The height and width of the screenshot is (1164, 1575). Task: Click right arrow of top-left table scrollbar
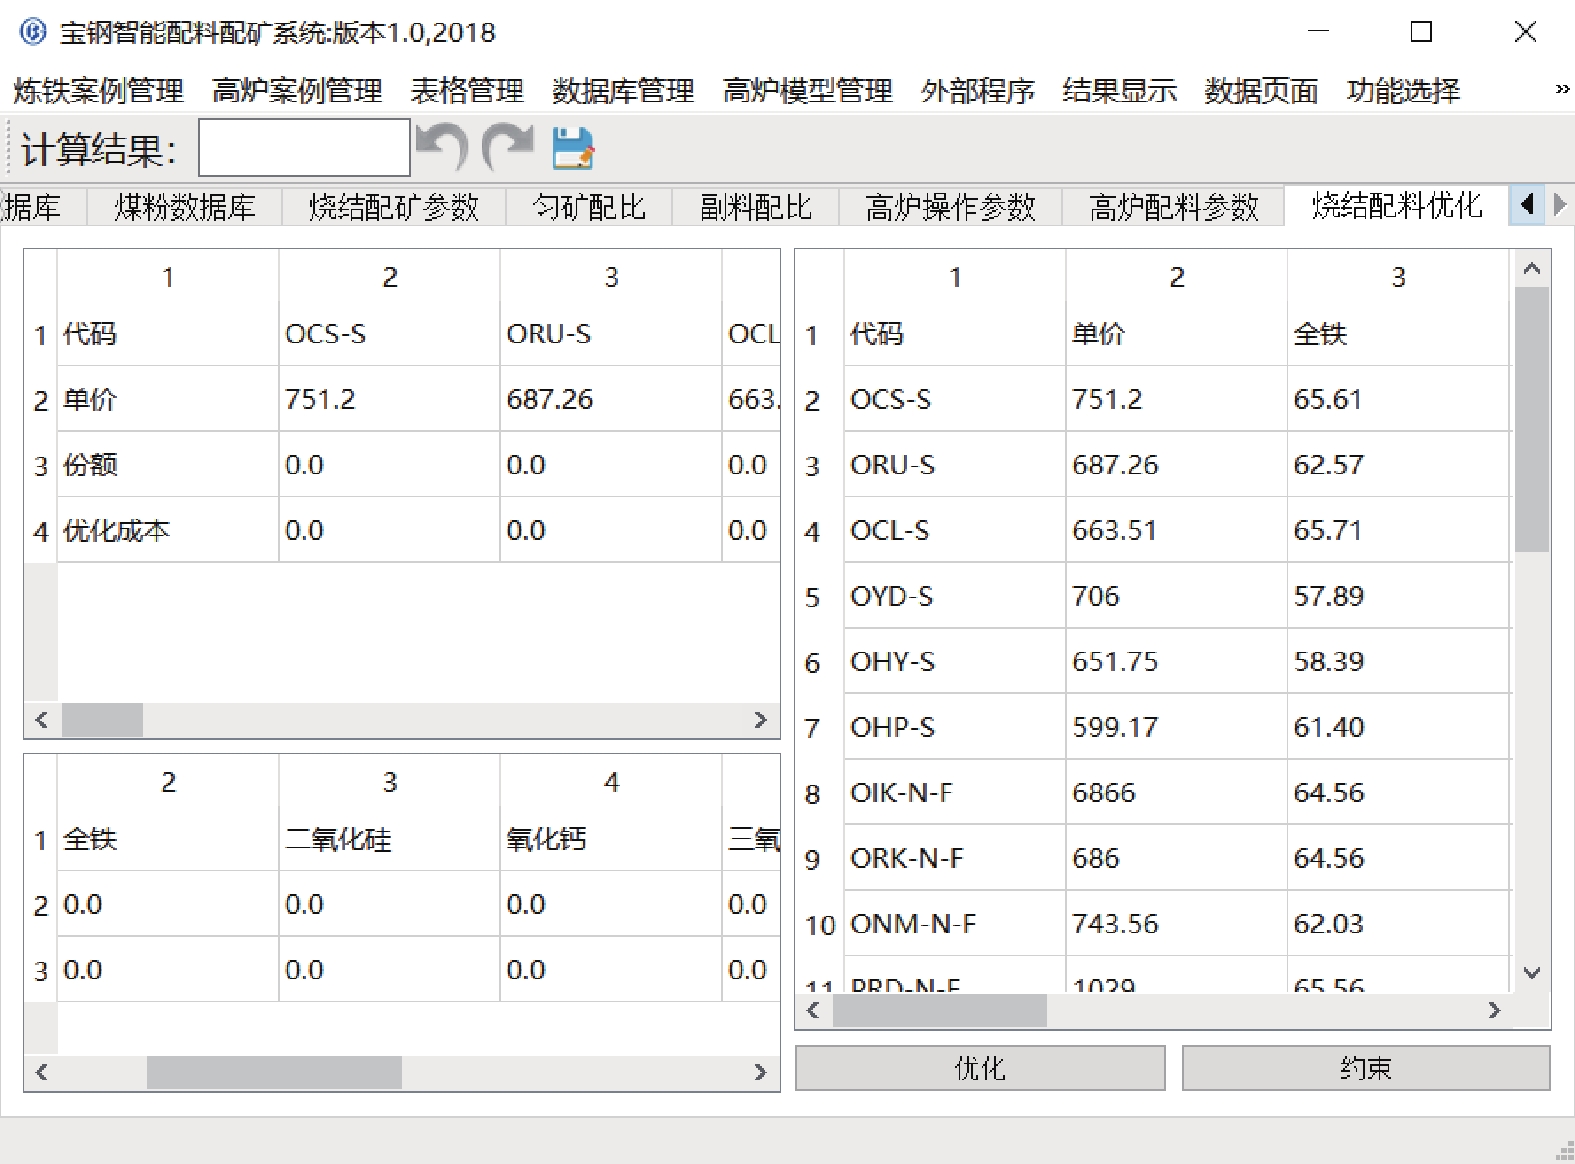click(x=761, y=720)
